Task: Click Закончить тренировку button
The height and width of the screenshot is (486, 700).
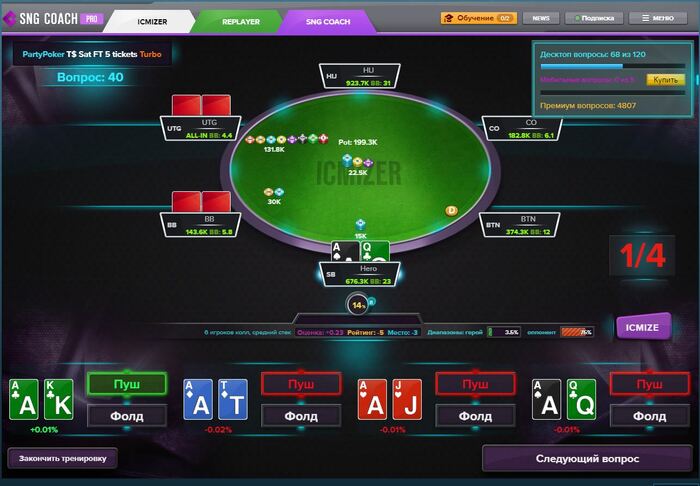Action: (62, 458)
